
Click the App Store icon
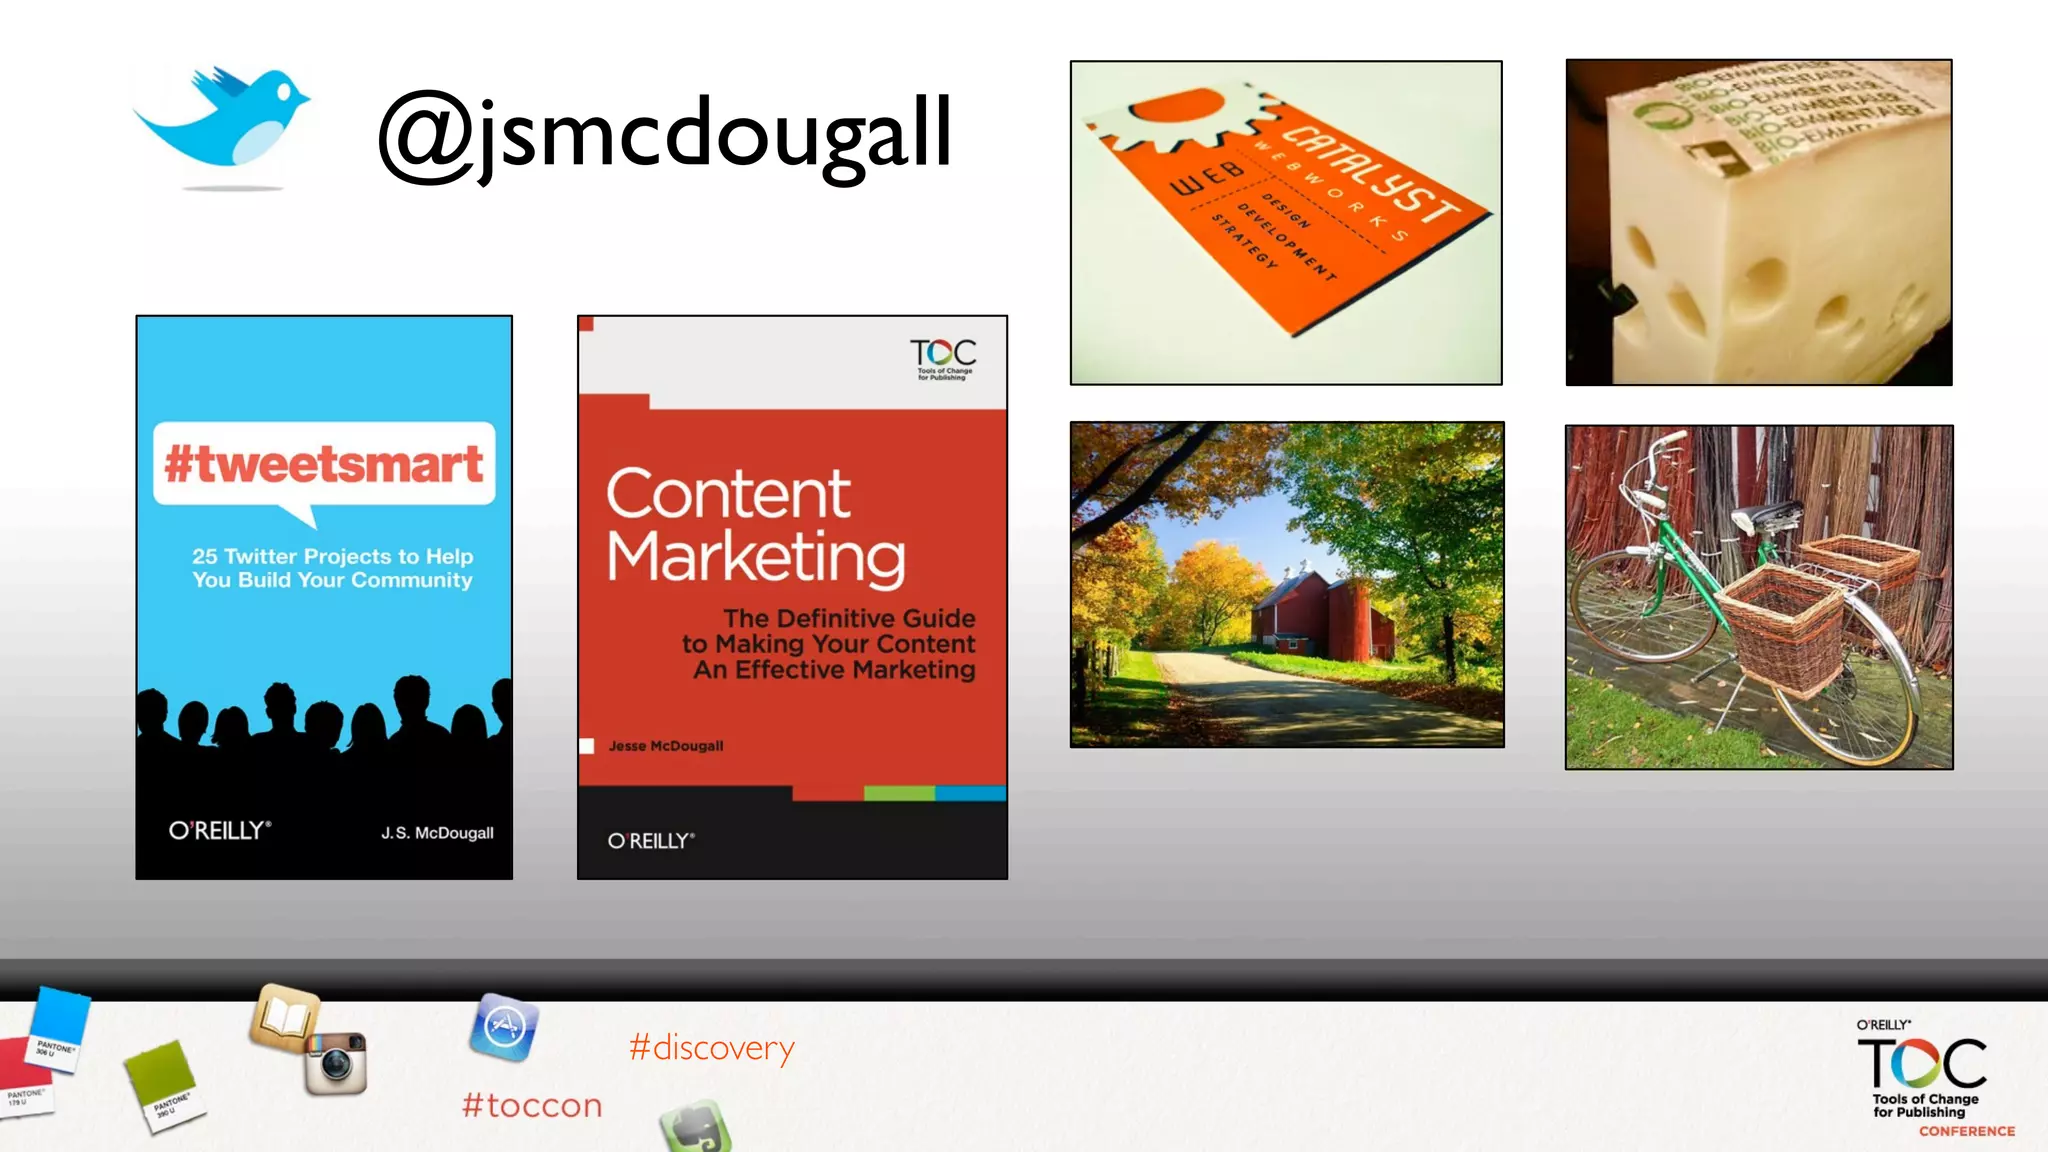(x=504, y=1027)
